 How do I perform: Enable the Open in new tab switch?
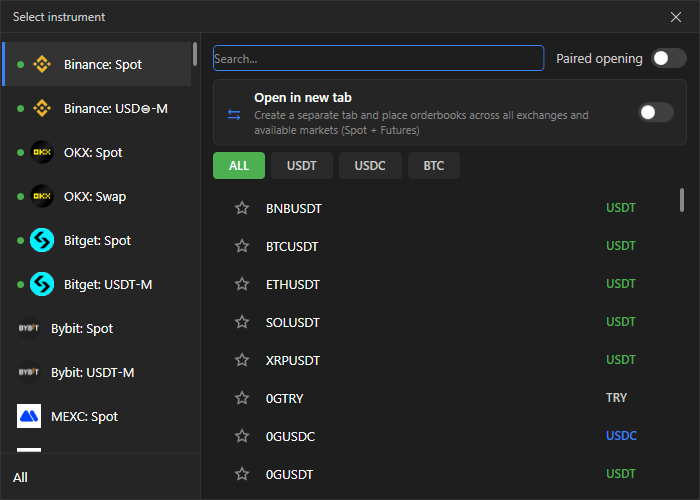click(655, 112)
